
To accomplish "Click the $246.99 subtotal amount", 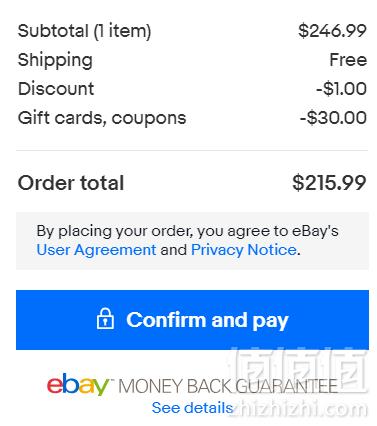I will pyautogui.click(x=332, y=31).
